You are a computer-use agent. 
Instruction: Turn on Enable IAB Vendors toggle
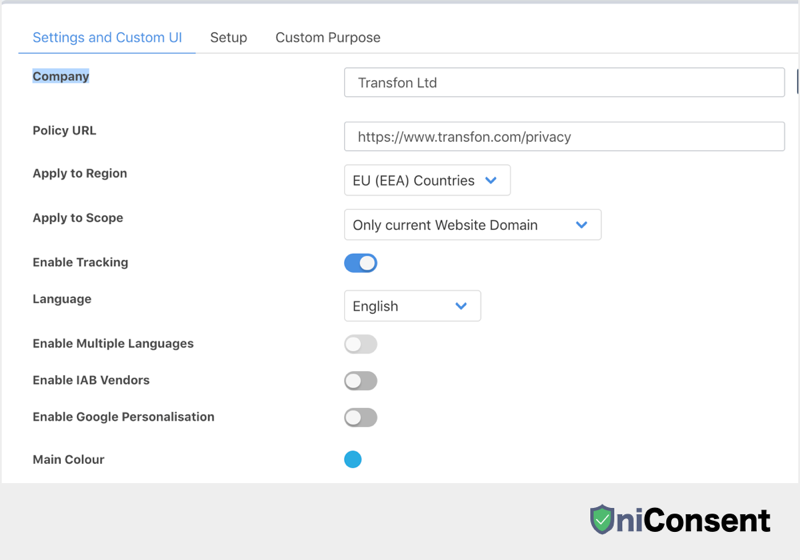pos(361,381)
